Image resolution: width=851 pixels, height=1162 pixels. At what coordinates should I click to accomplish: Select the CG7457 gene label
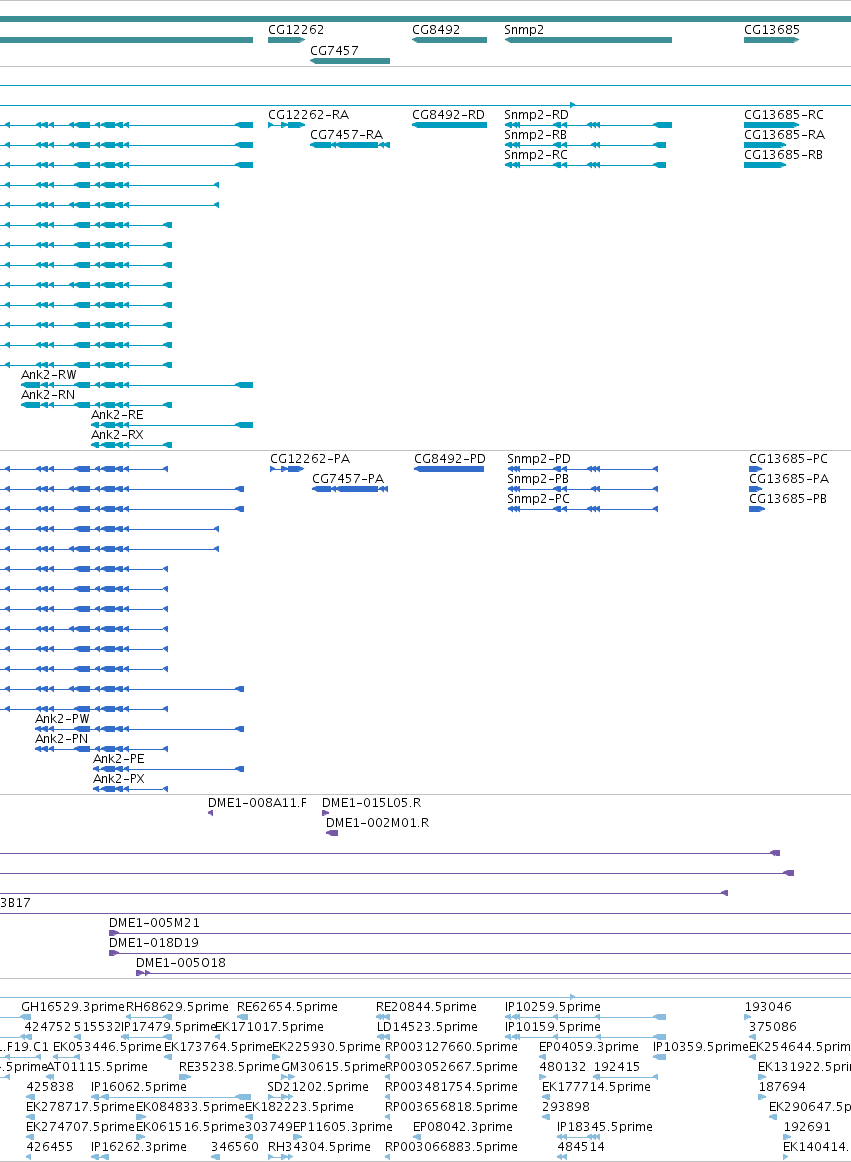click(334, 50)
